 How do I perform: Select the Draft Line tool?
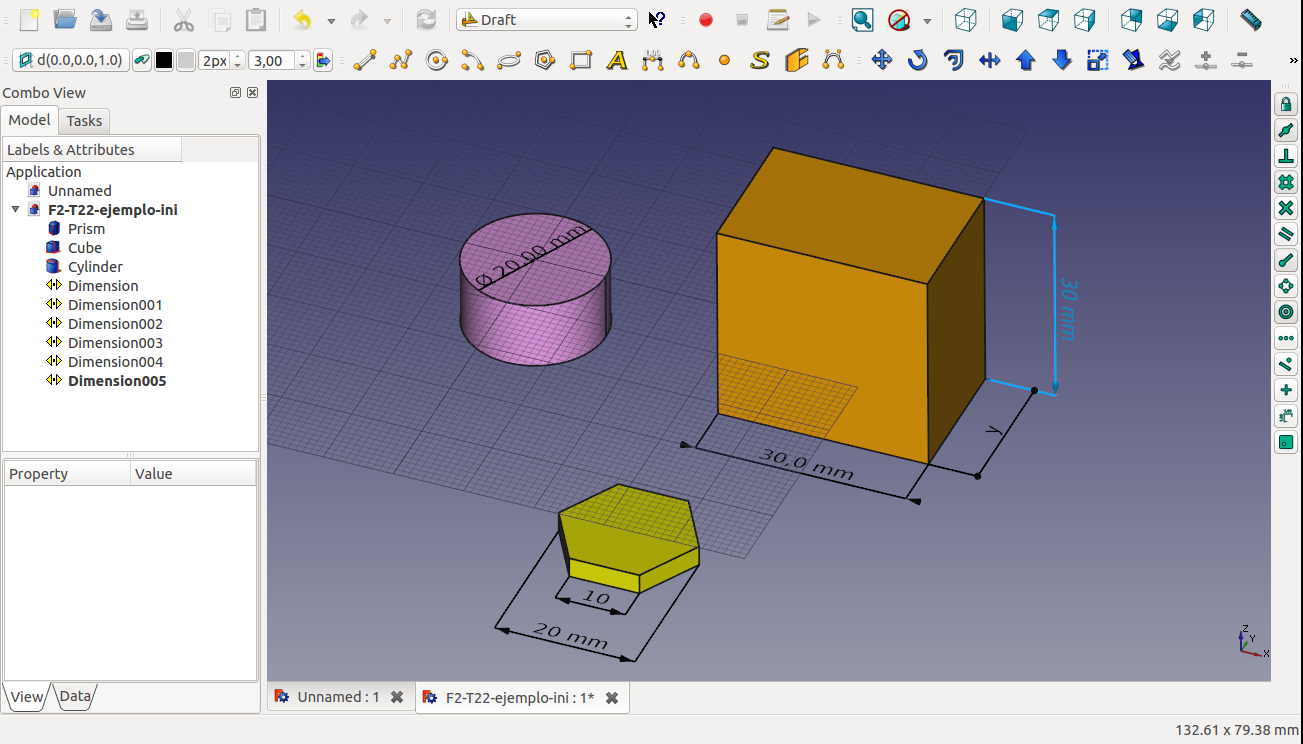(365, 61)
